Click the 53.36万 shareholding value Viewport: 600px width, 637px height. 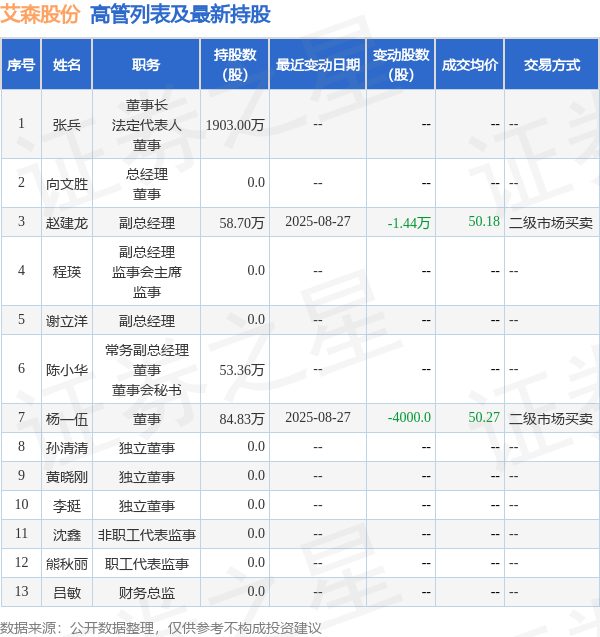242,370
